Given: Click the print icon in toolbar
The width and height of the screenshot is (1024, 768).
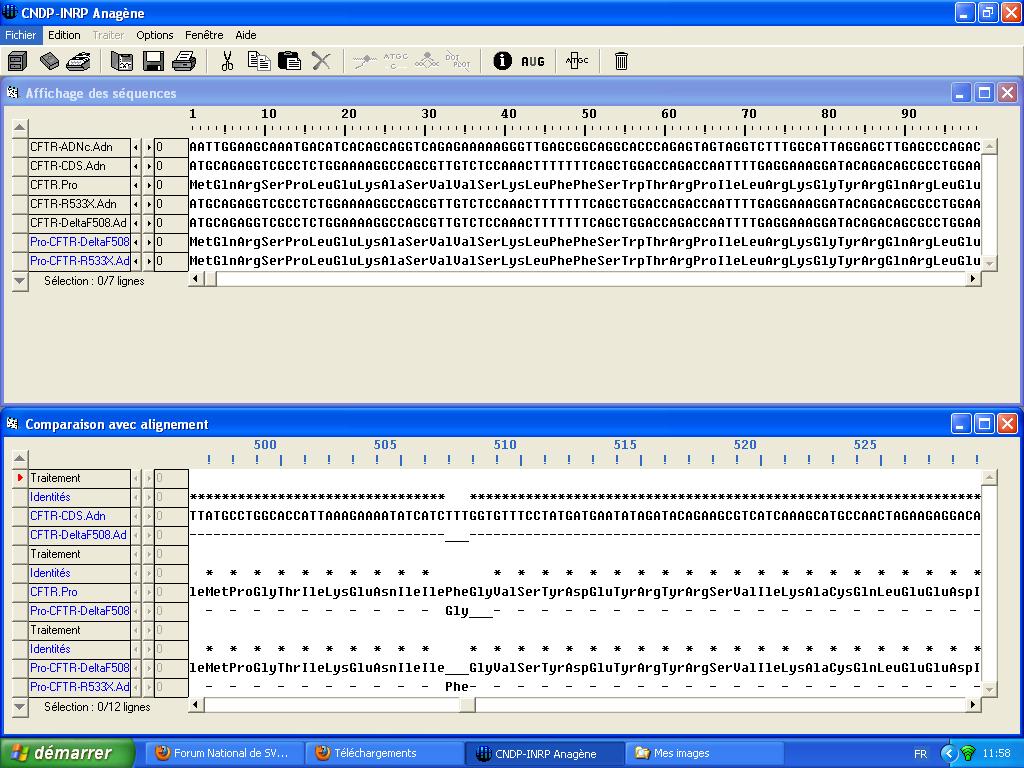Looking at the screenshot, I should pyautogui.click(x=184, y=62).
